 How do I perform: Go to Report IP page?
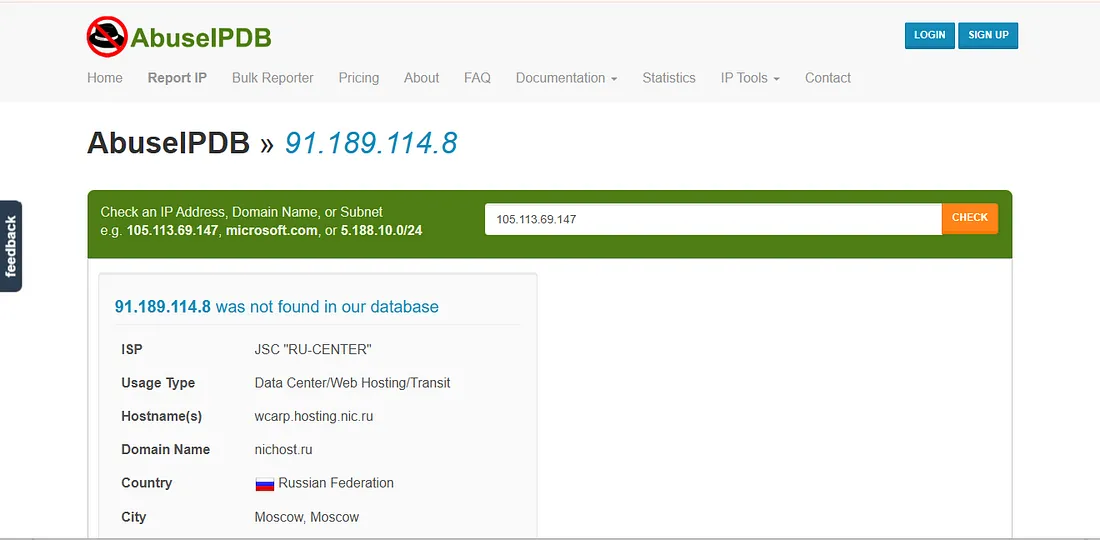(x=177, y=78)
